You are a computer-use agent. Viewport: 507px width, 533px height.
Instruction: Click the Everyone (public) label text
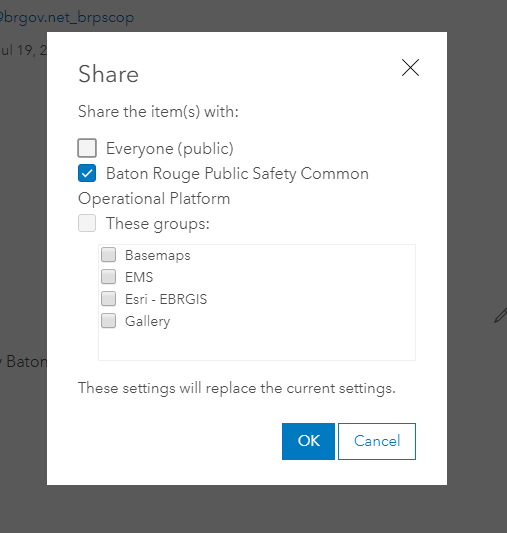coord(170,149)
